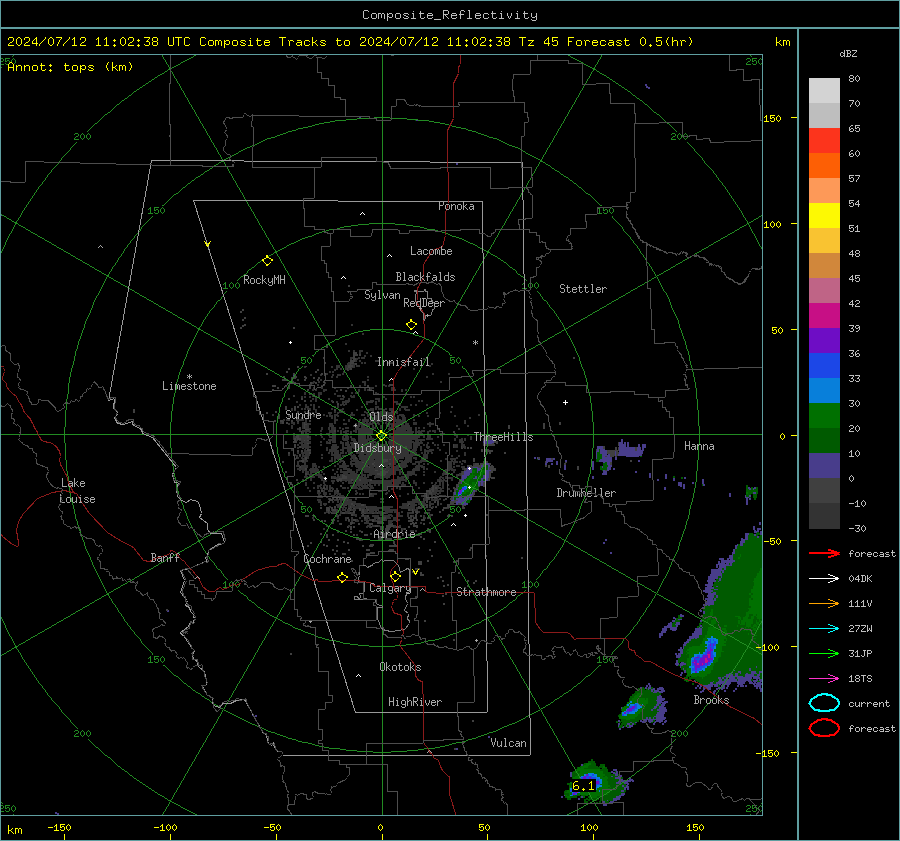The width and height of the screenshot is (900, 841).
Task: Click the Banff city label
Action: pos(165,557)
